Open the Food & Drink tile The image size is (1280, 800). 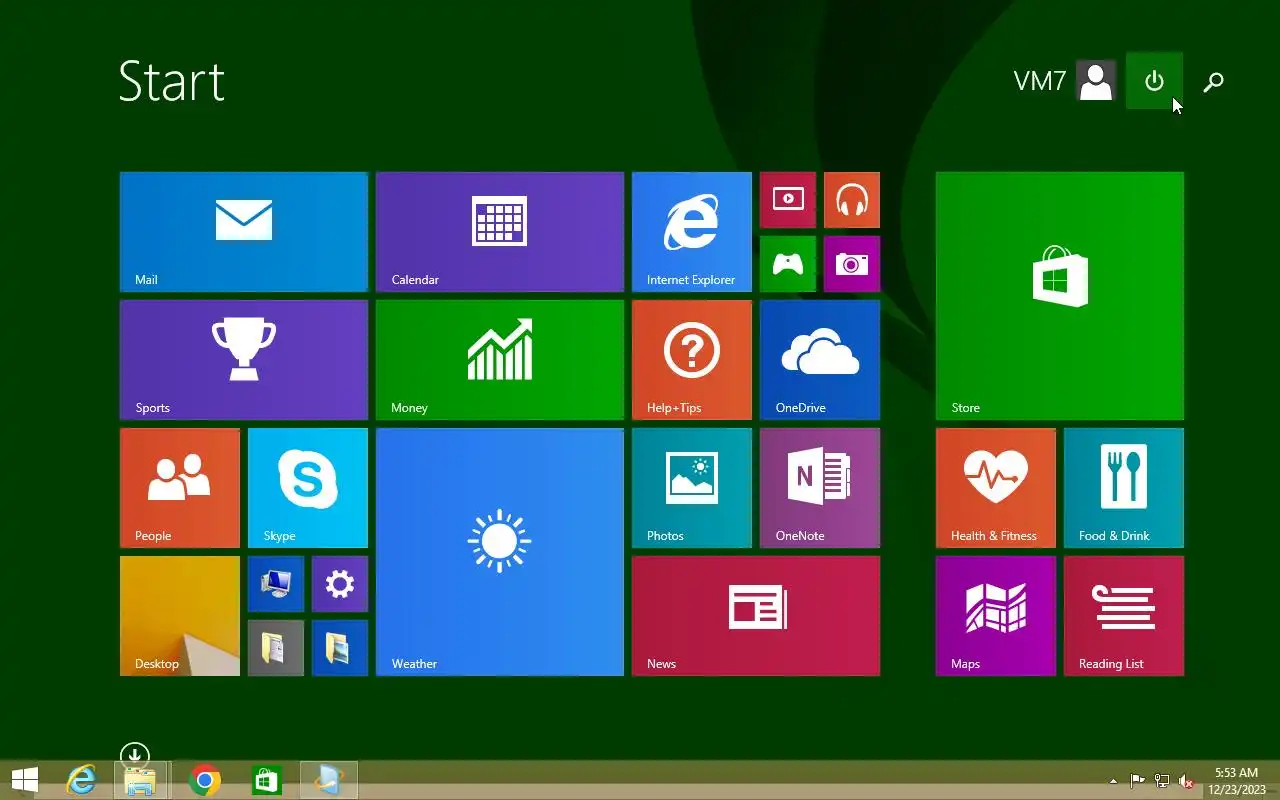click(x=1124, y=488)
